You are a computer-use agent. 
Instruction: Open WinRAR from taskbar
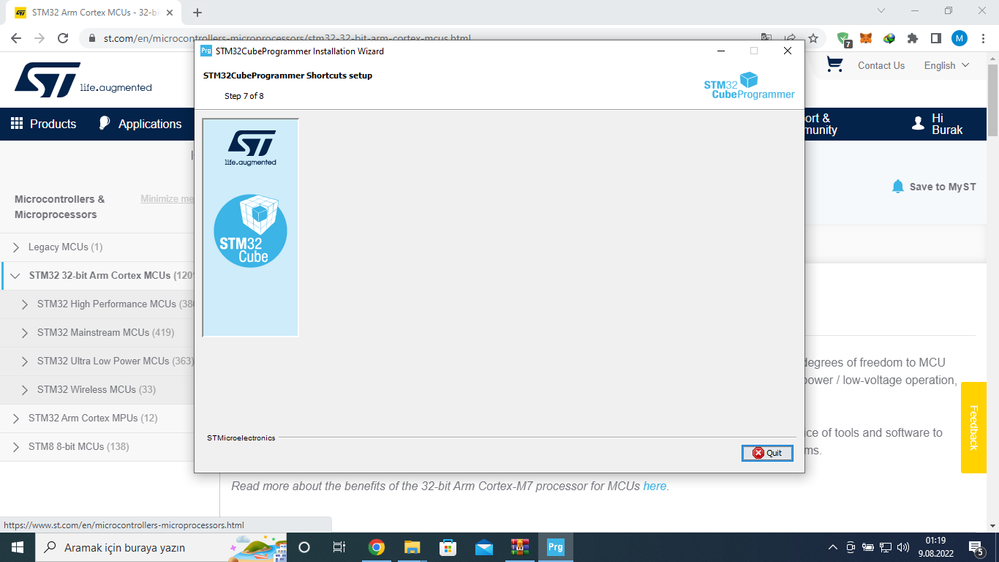click(520, 547)
